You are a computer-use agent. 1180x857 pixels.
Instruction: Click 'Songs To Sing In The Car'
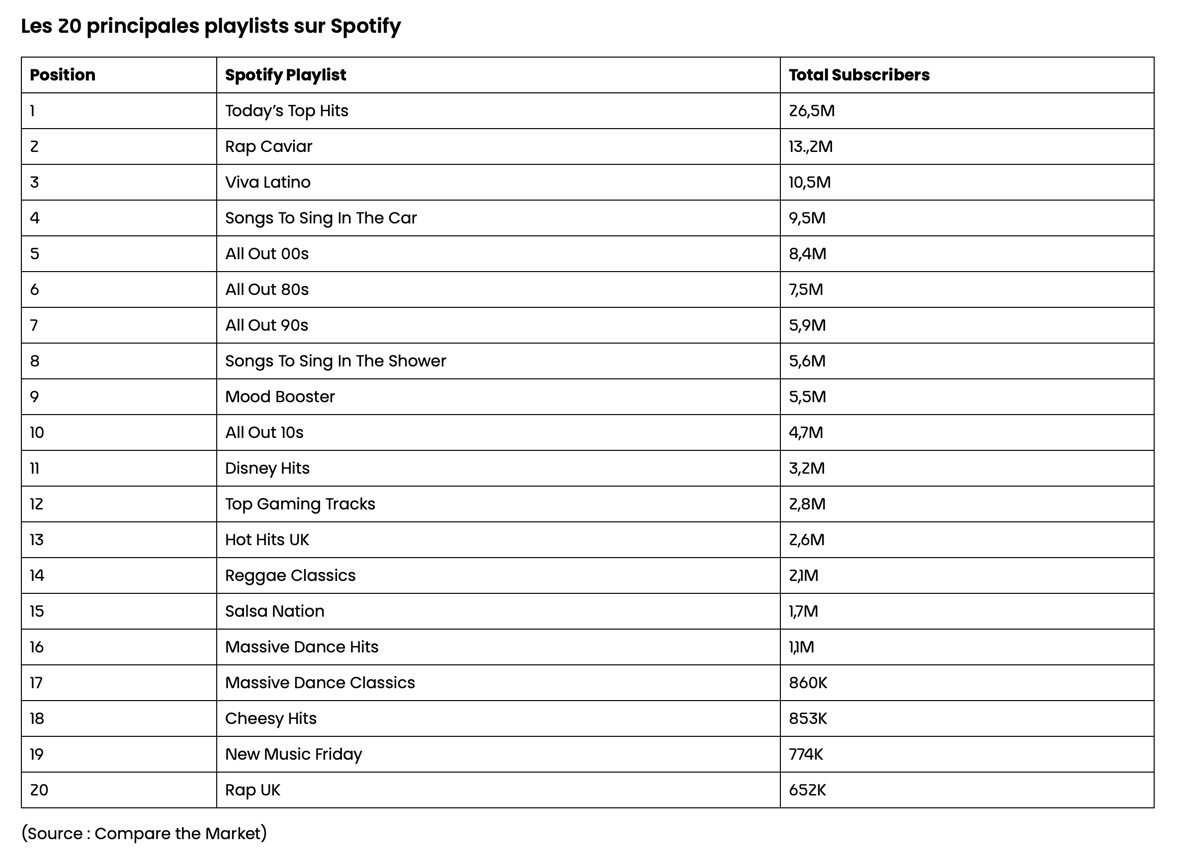point(321,218)
